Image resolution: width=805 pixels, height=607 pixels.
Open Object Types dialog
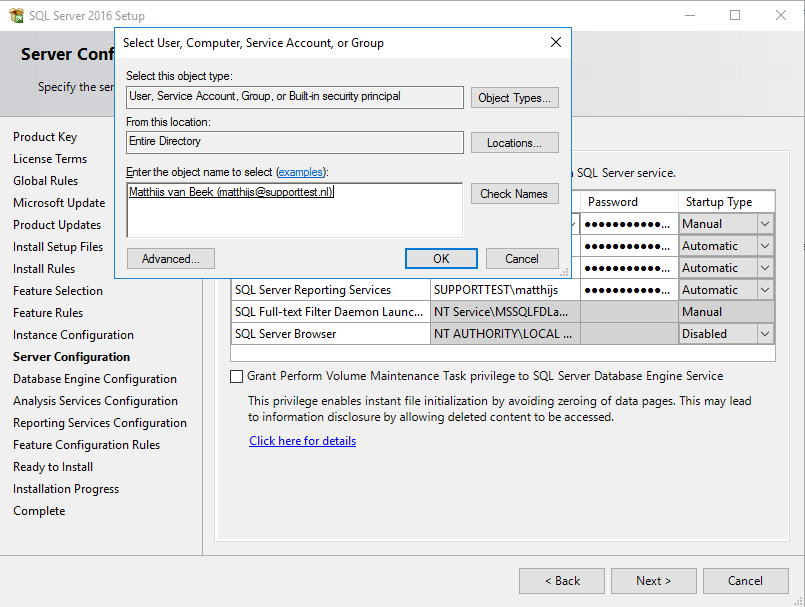(514, 98)
